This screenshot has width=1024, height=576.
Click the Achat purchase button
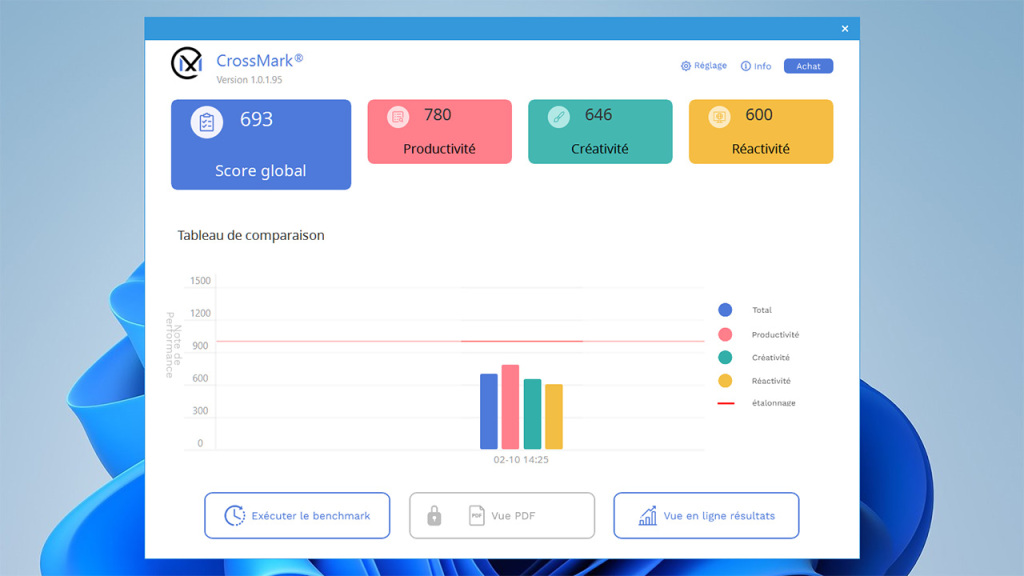point(808,66)
